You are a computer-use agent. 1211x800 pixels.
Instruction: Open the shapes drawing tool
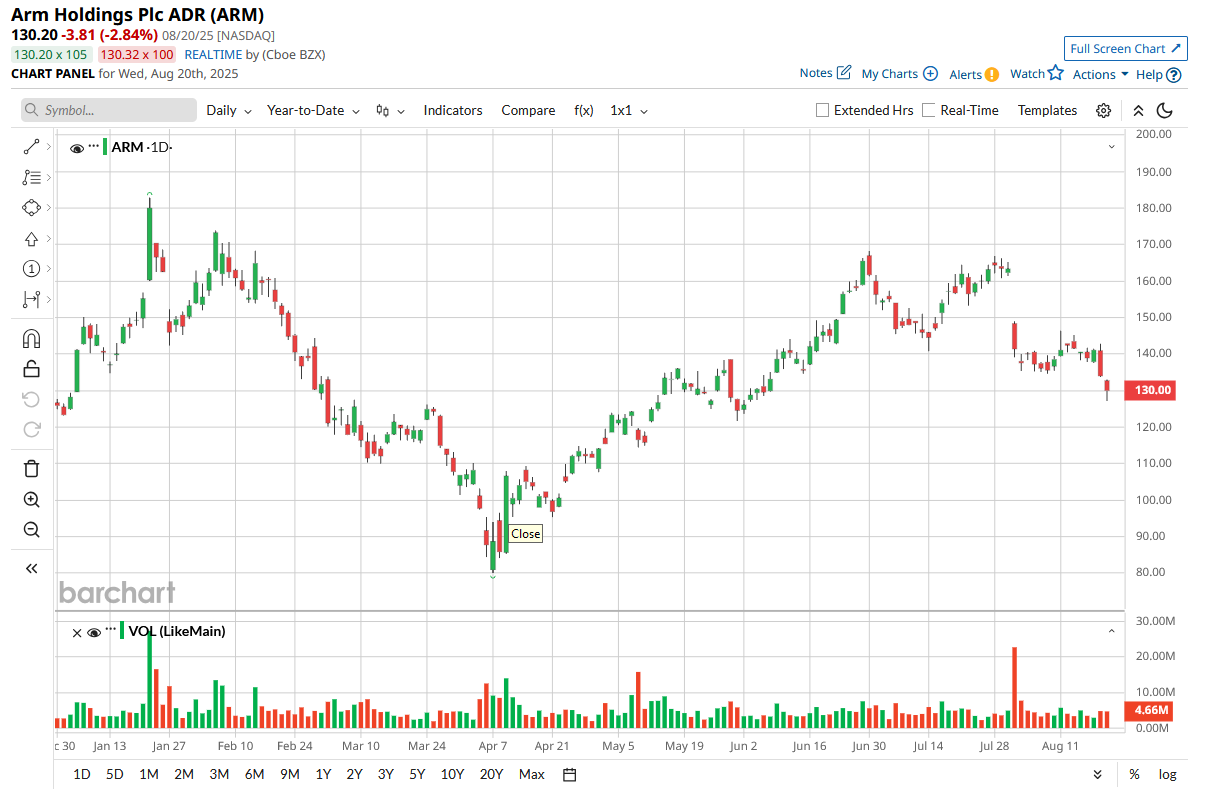31,208
